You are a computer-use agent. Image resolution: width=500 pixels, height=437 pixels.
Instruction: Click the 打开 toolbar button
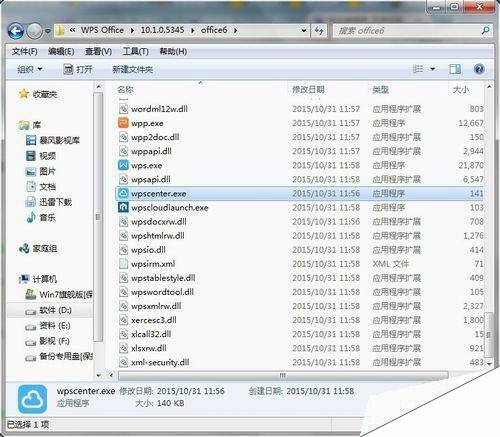click(78, 69)
